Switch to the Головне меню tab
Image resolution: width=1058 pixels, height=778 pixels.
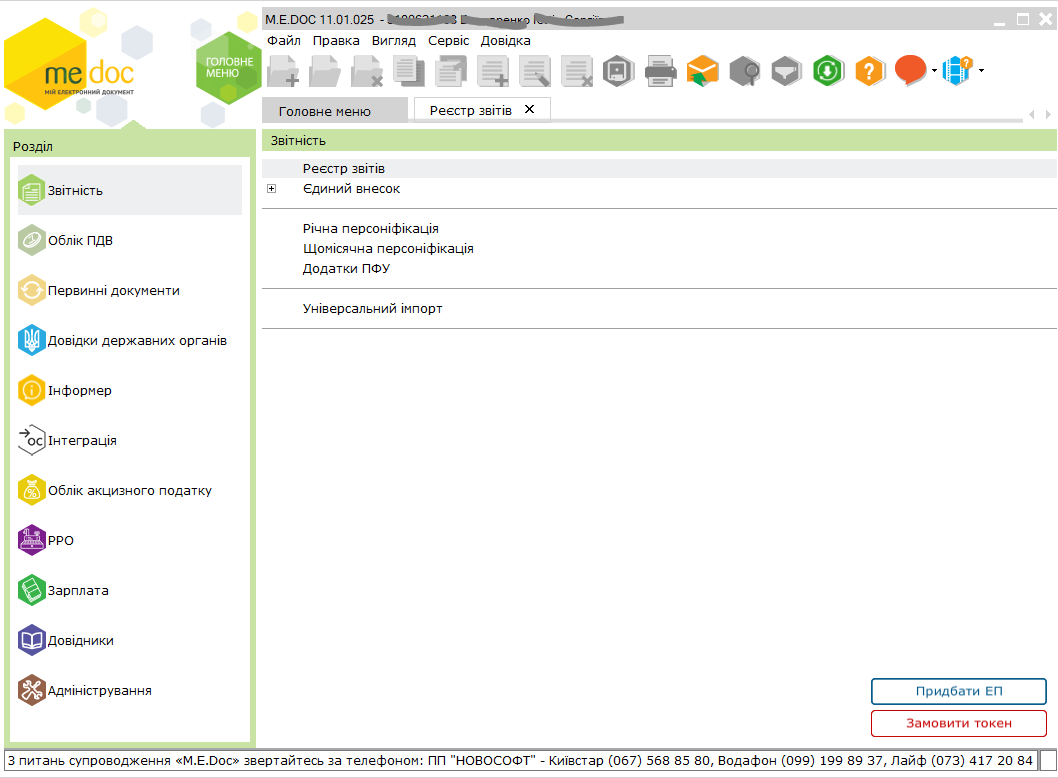pyautogui.click(x=324, y=111)
